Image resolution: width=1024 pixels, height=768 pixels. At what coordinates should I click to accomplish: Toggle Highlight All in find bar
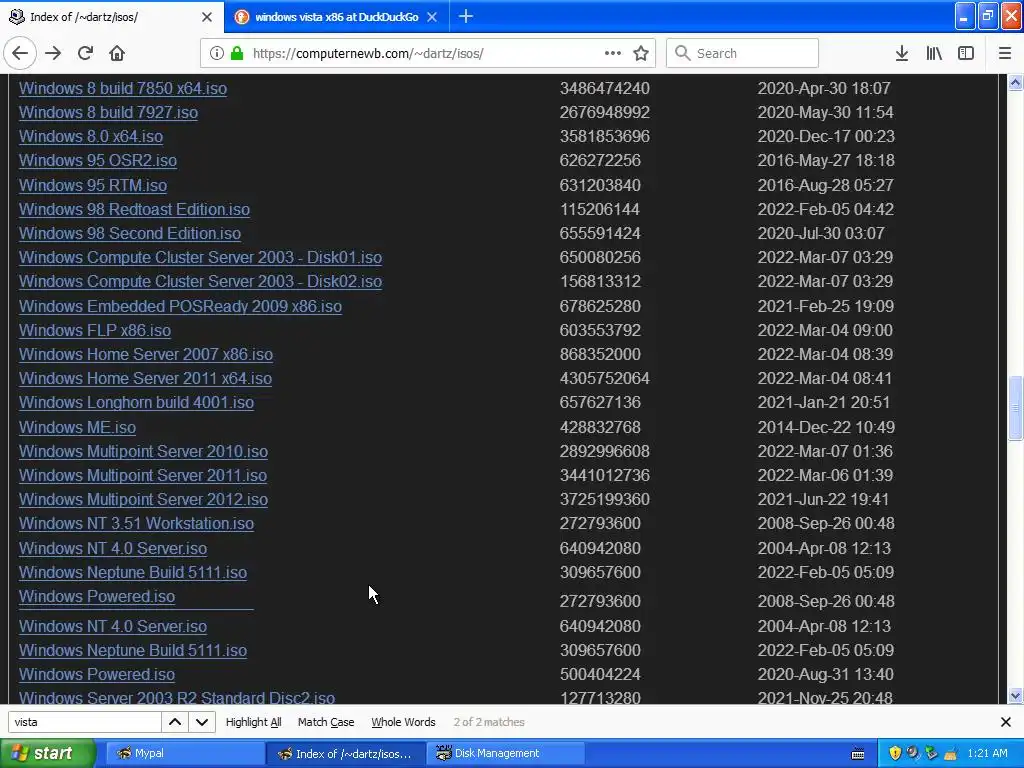pos(253,722)
